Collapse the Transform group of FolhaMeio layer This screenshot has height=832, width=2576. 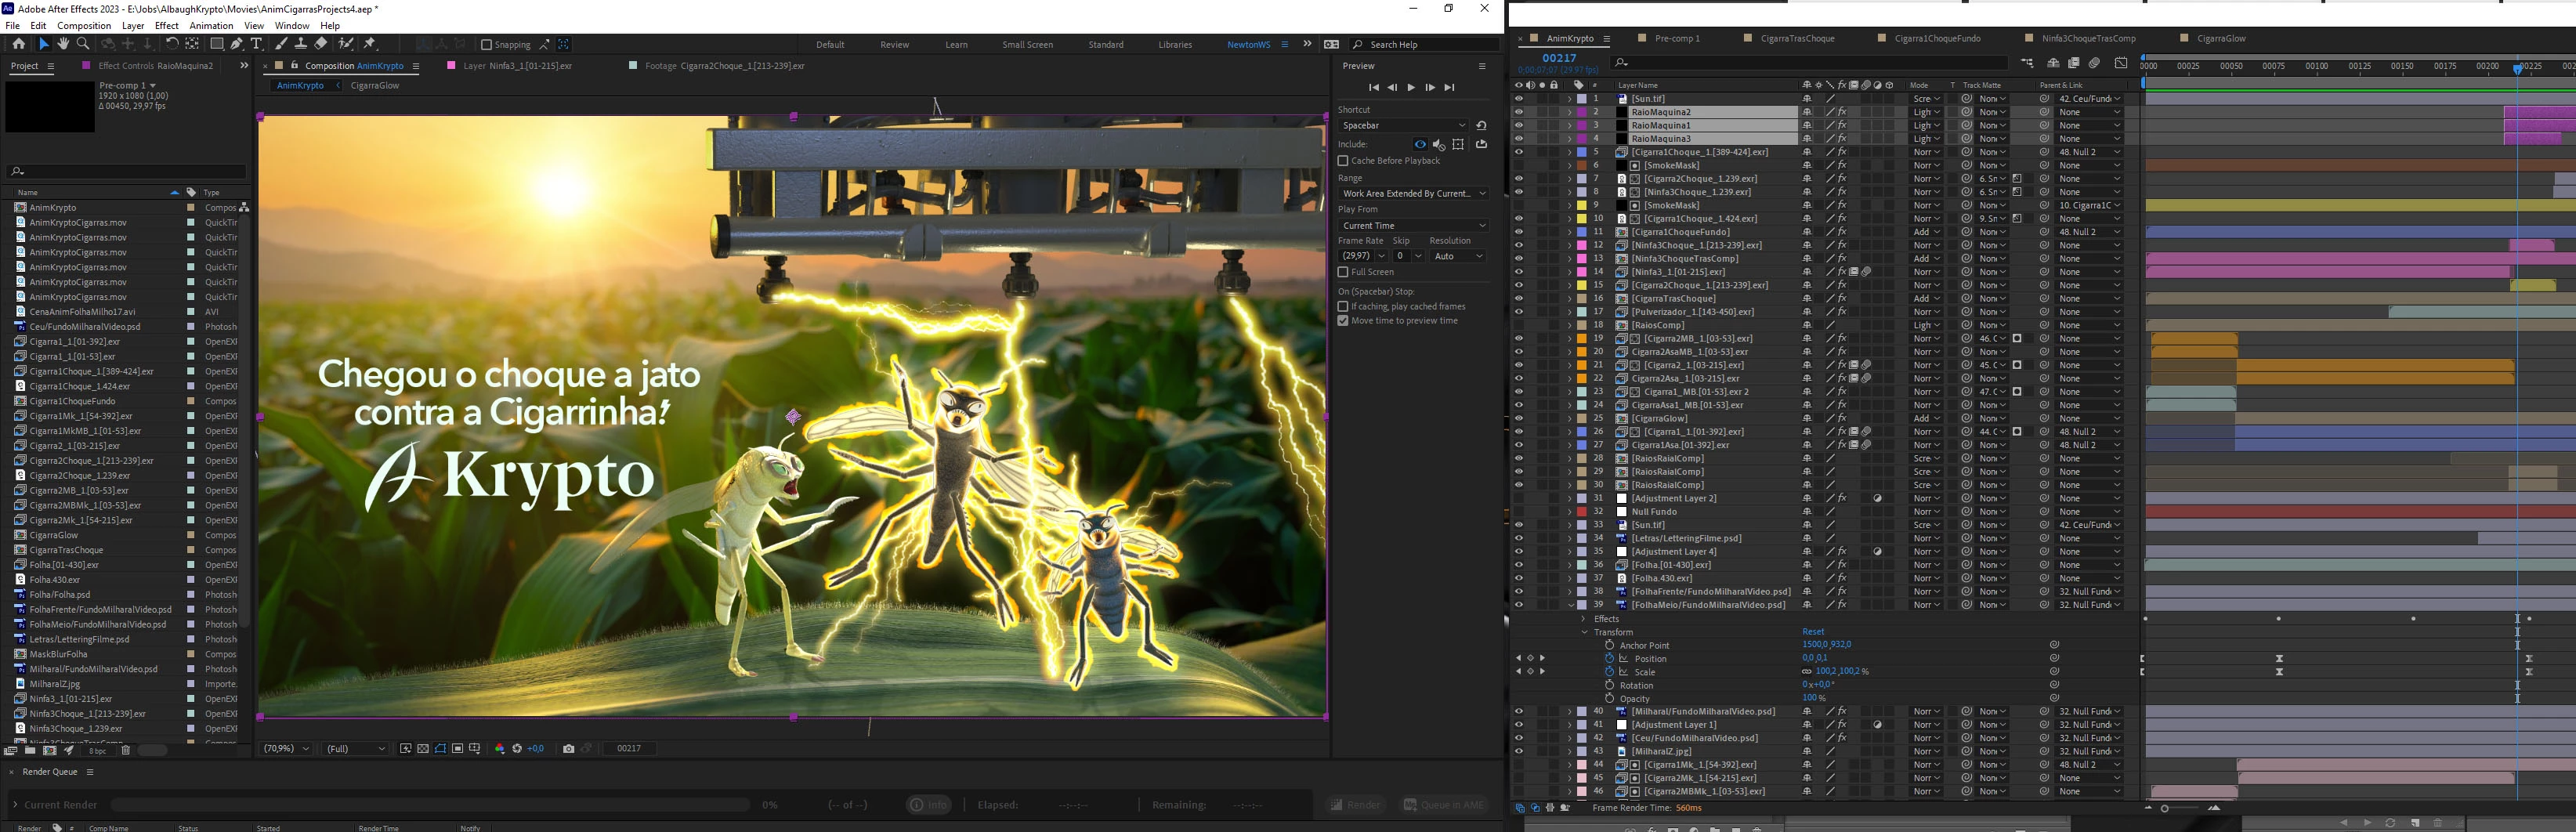(1585, 632)
